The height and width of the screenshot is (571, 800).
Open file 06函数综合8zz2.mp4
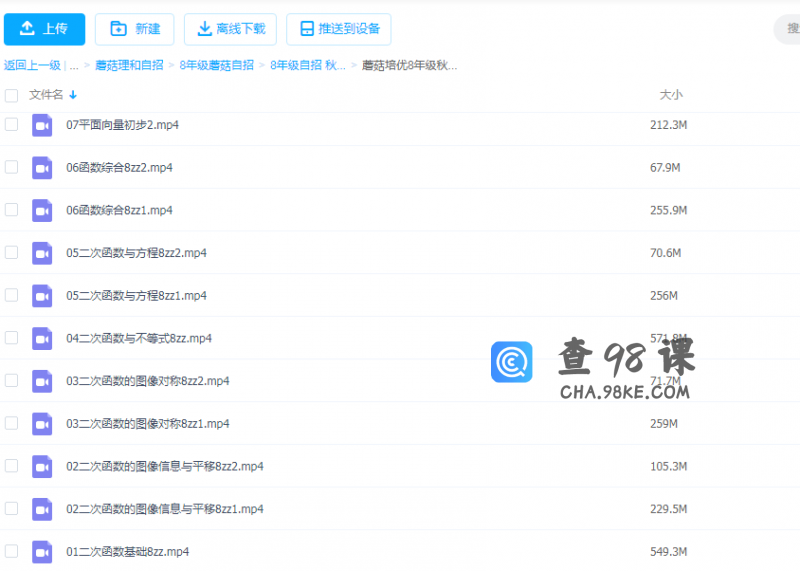[119, 168]
